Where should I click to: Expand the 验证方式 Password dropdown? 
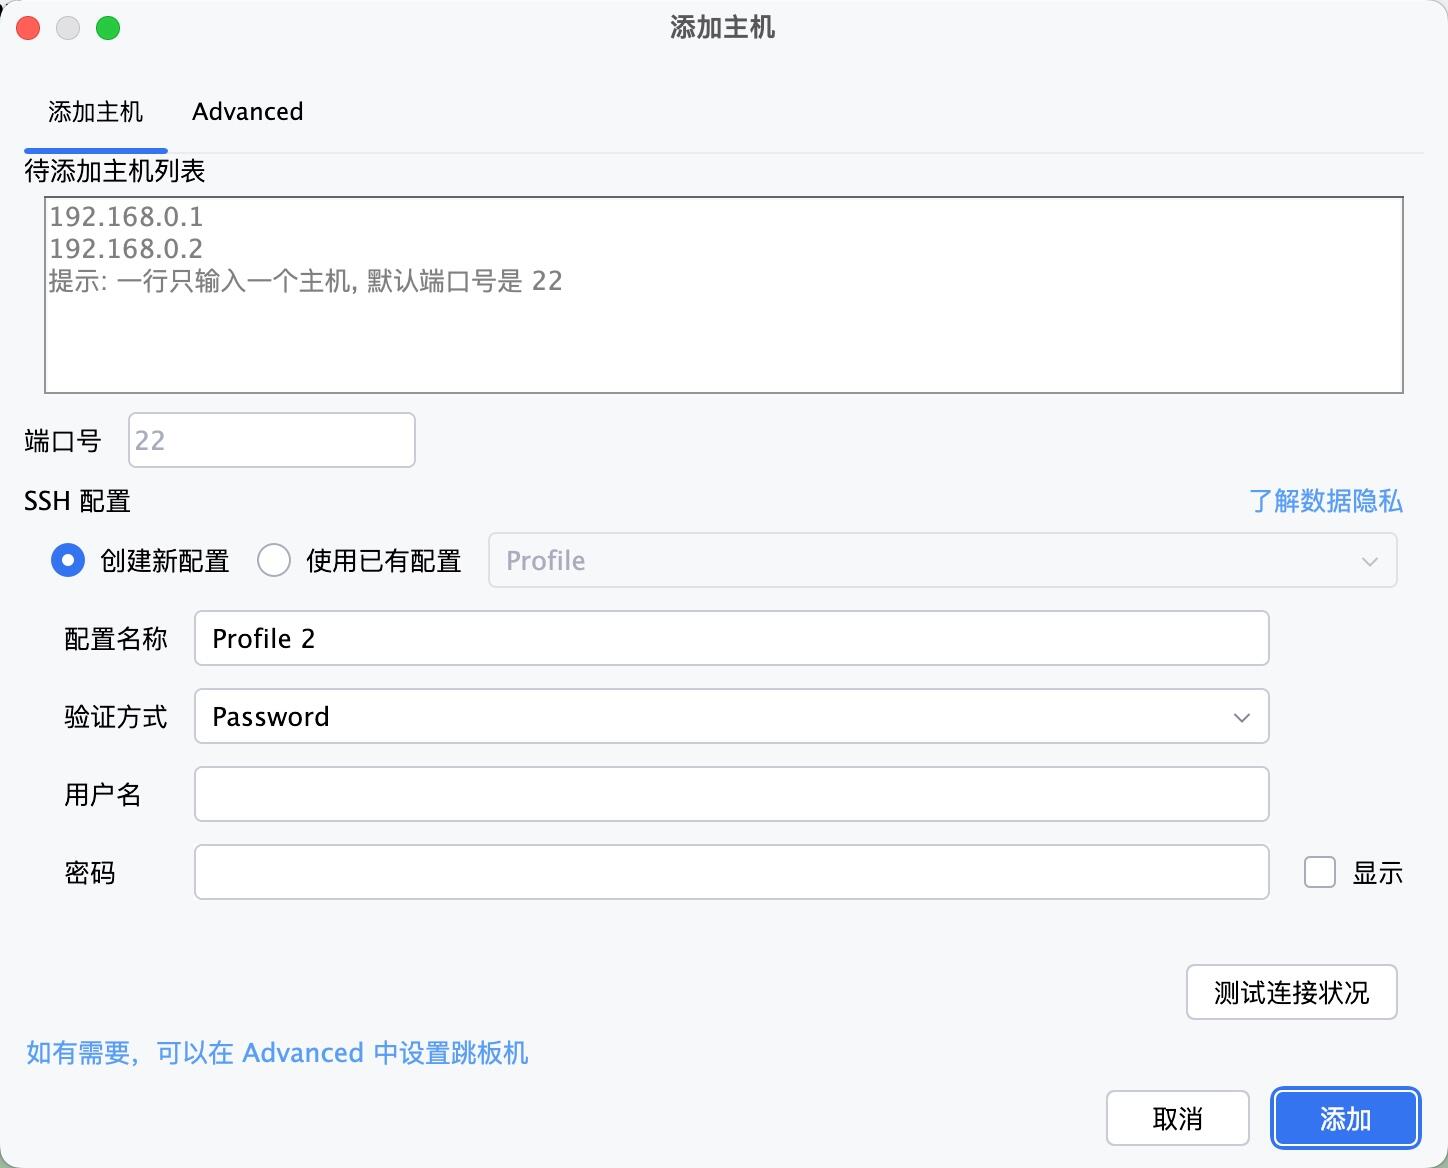pos(731,716)
